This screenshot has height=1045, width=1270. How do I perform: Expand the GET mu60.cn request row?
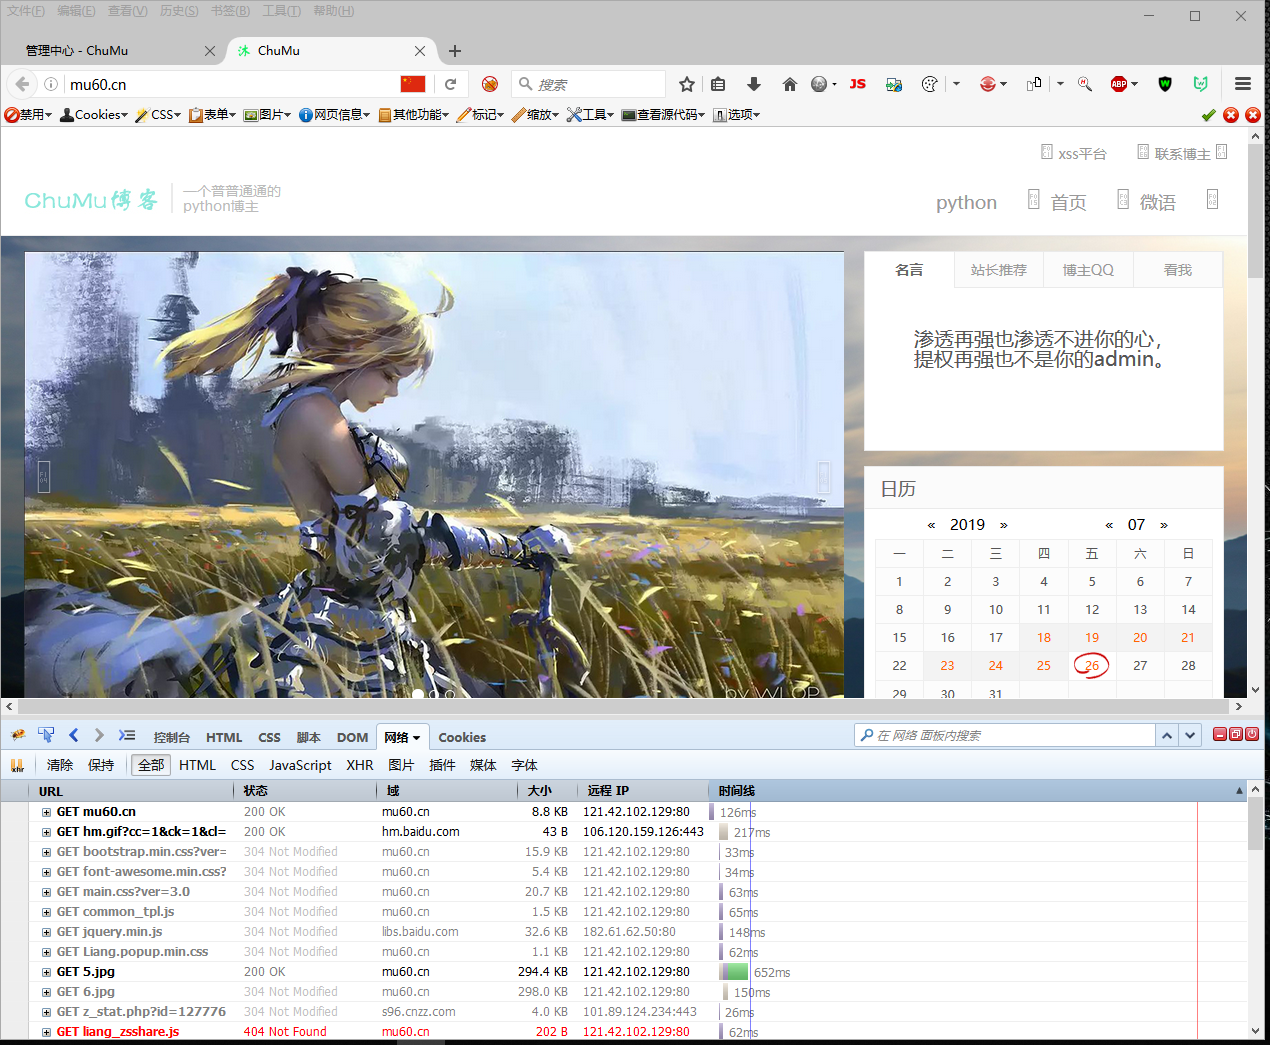coord(46,812)
